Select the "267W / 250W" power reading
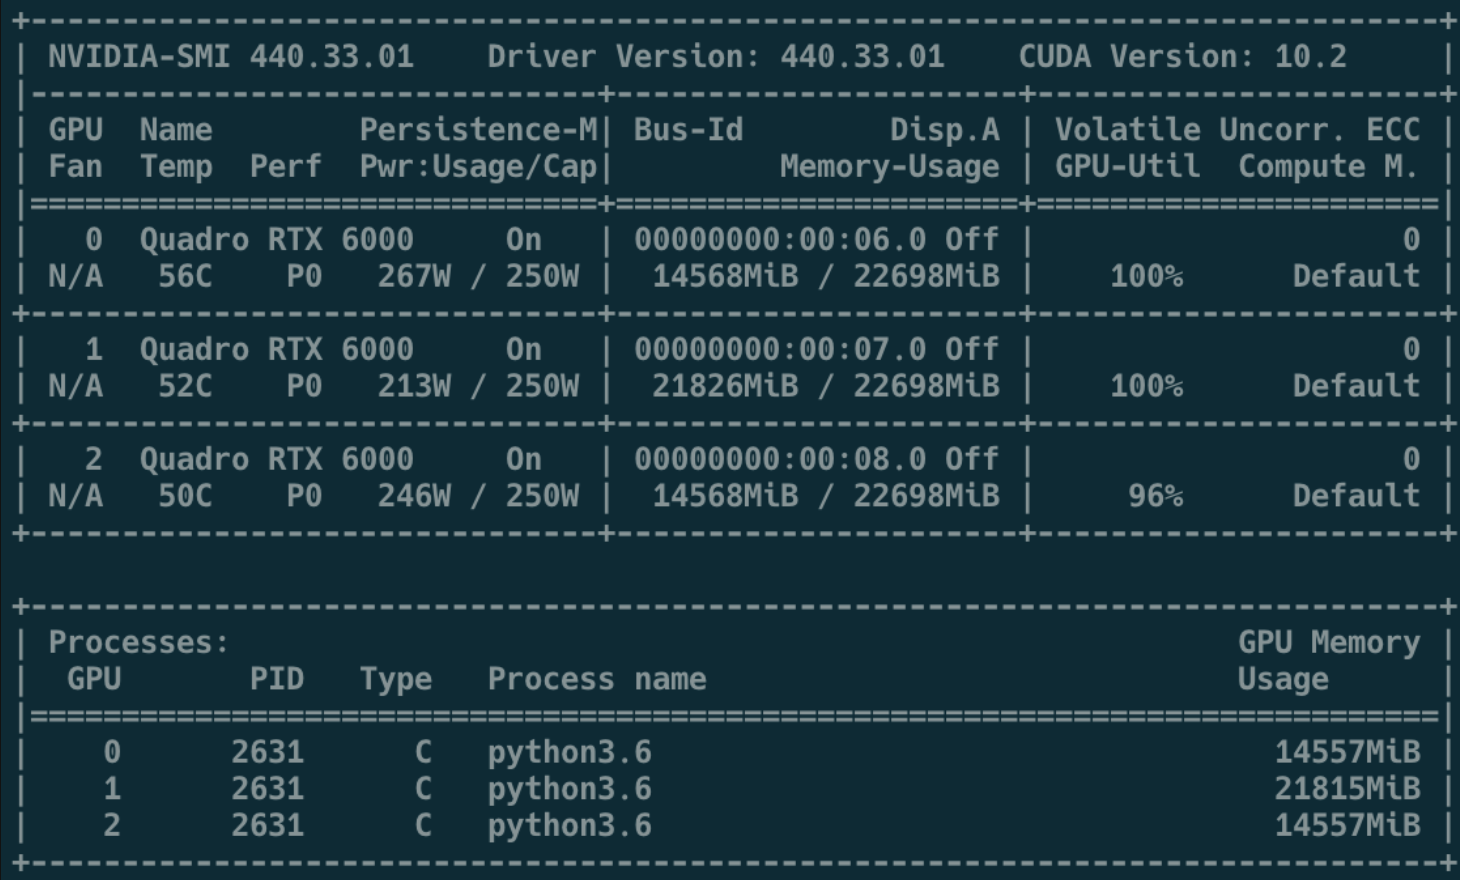 pos(478,276)
